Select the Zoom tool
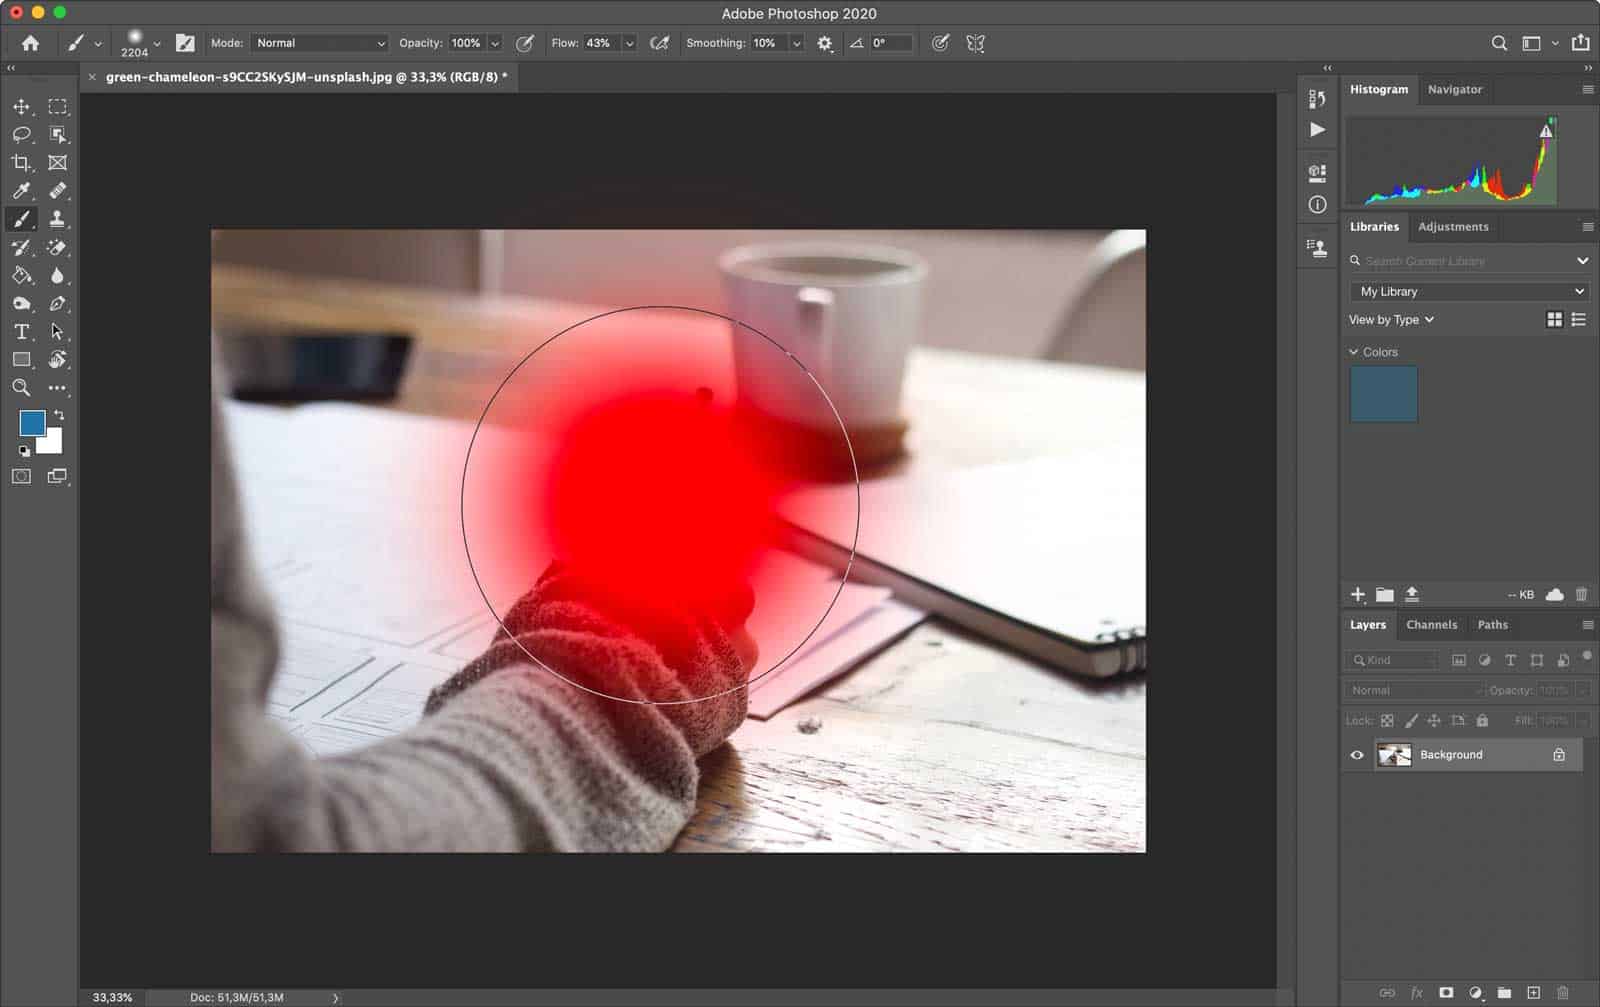Screen dimensions: 1600x1007 tap(22, 387)
